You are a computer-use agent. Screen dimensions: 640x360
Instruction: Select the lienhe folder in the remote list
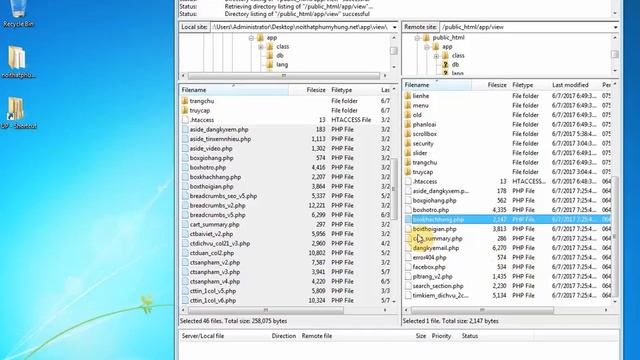coord(420,96)
